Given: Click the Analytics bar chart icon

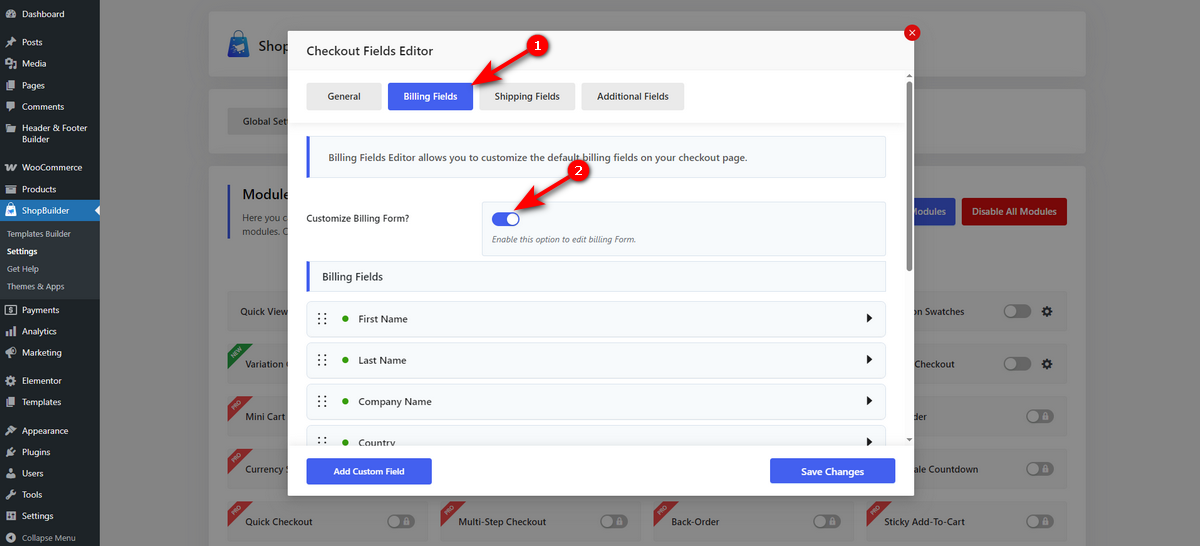Looking at the screenshot, I should [10, 331].
